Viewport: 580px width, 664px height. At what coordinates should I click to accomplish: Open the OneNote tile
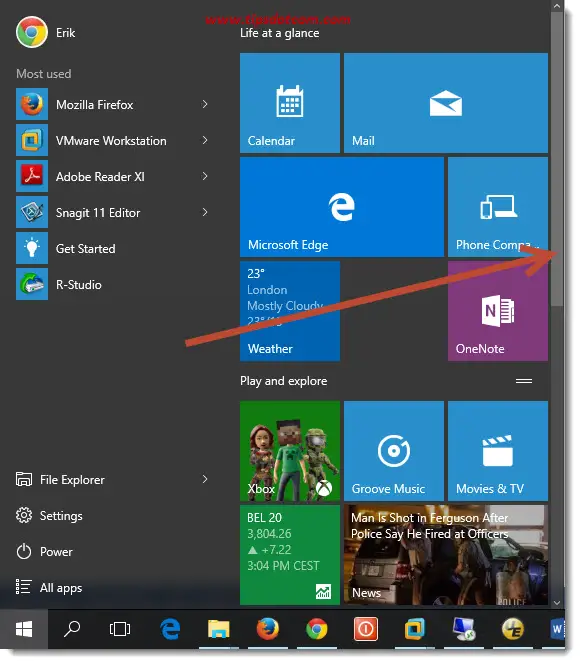click(x=498, y=311)
